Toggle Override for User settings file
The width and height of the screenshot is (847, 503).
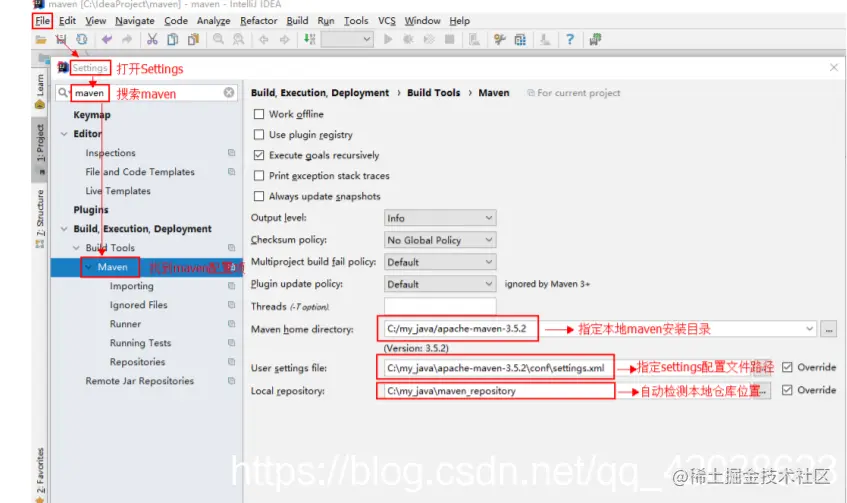click(x=788, y=367)
